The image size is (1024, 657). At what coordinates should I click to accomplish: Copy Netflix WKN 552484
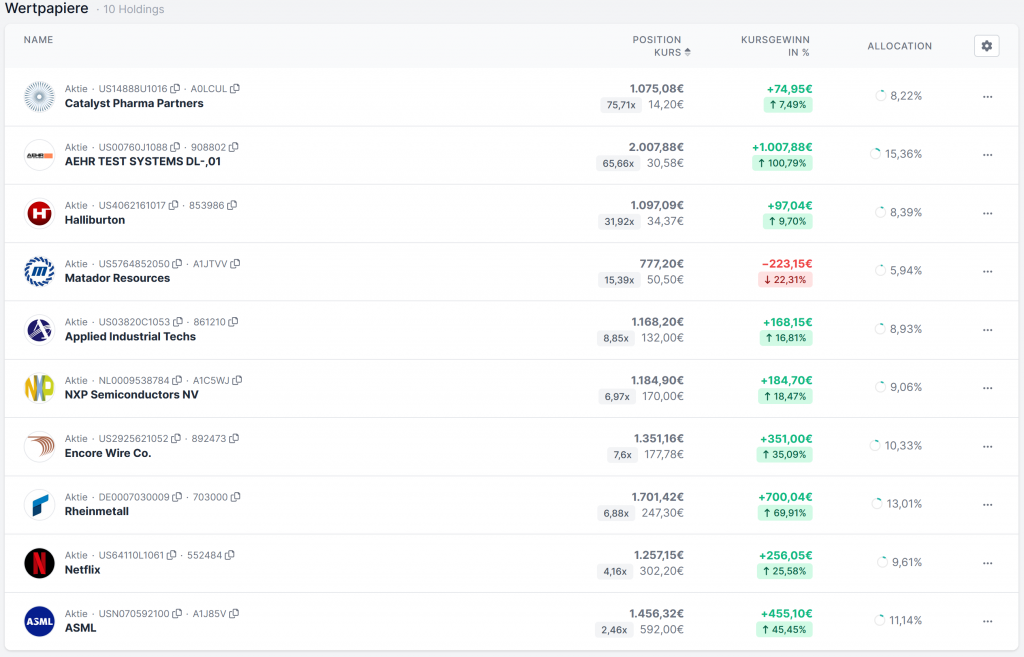click(229, 555)
